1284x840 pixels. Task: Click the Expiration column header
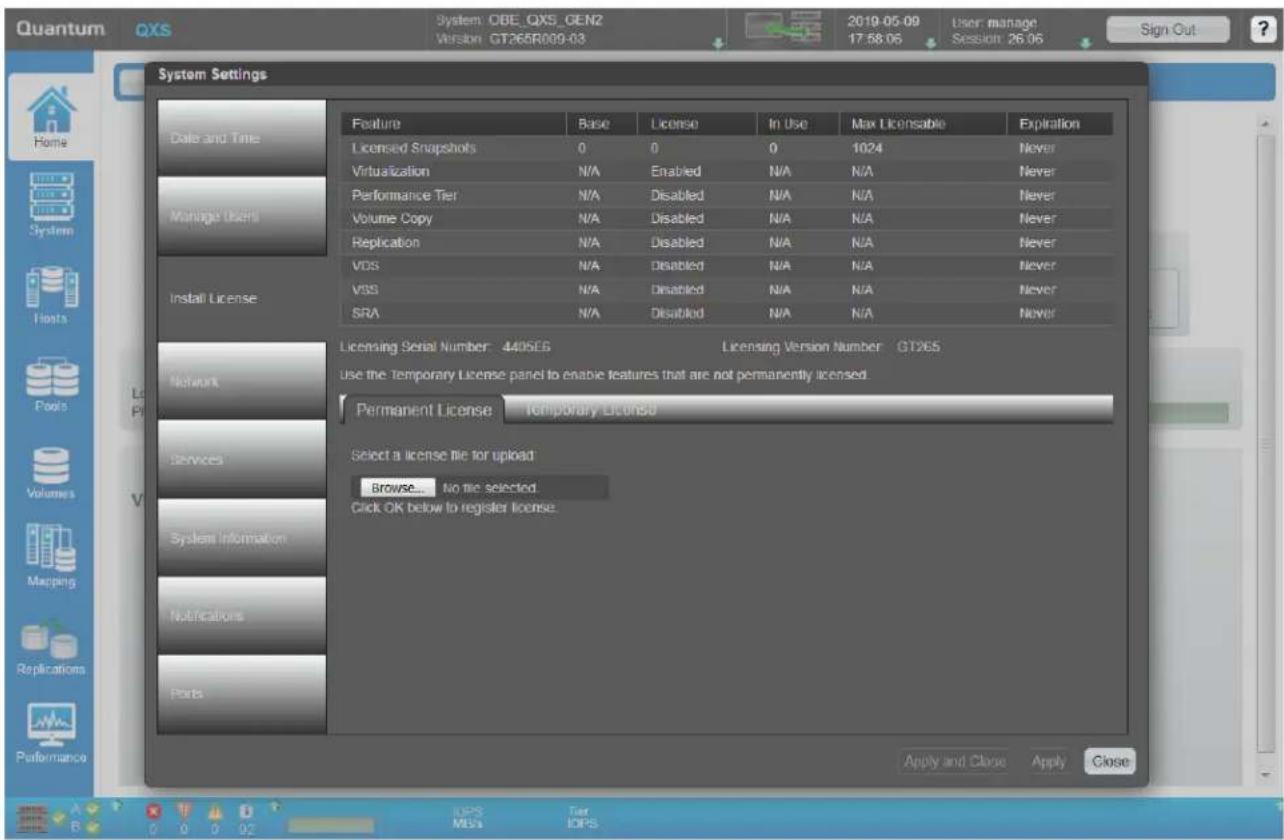tap(1059, 124)
